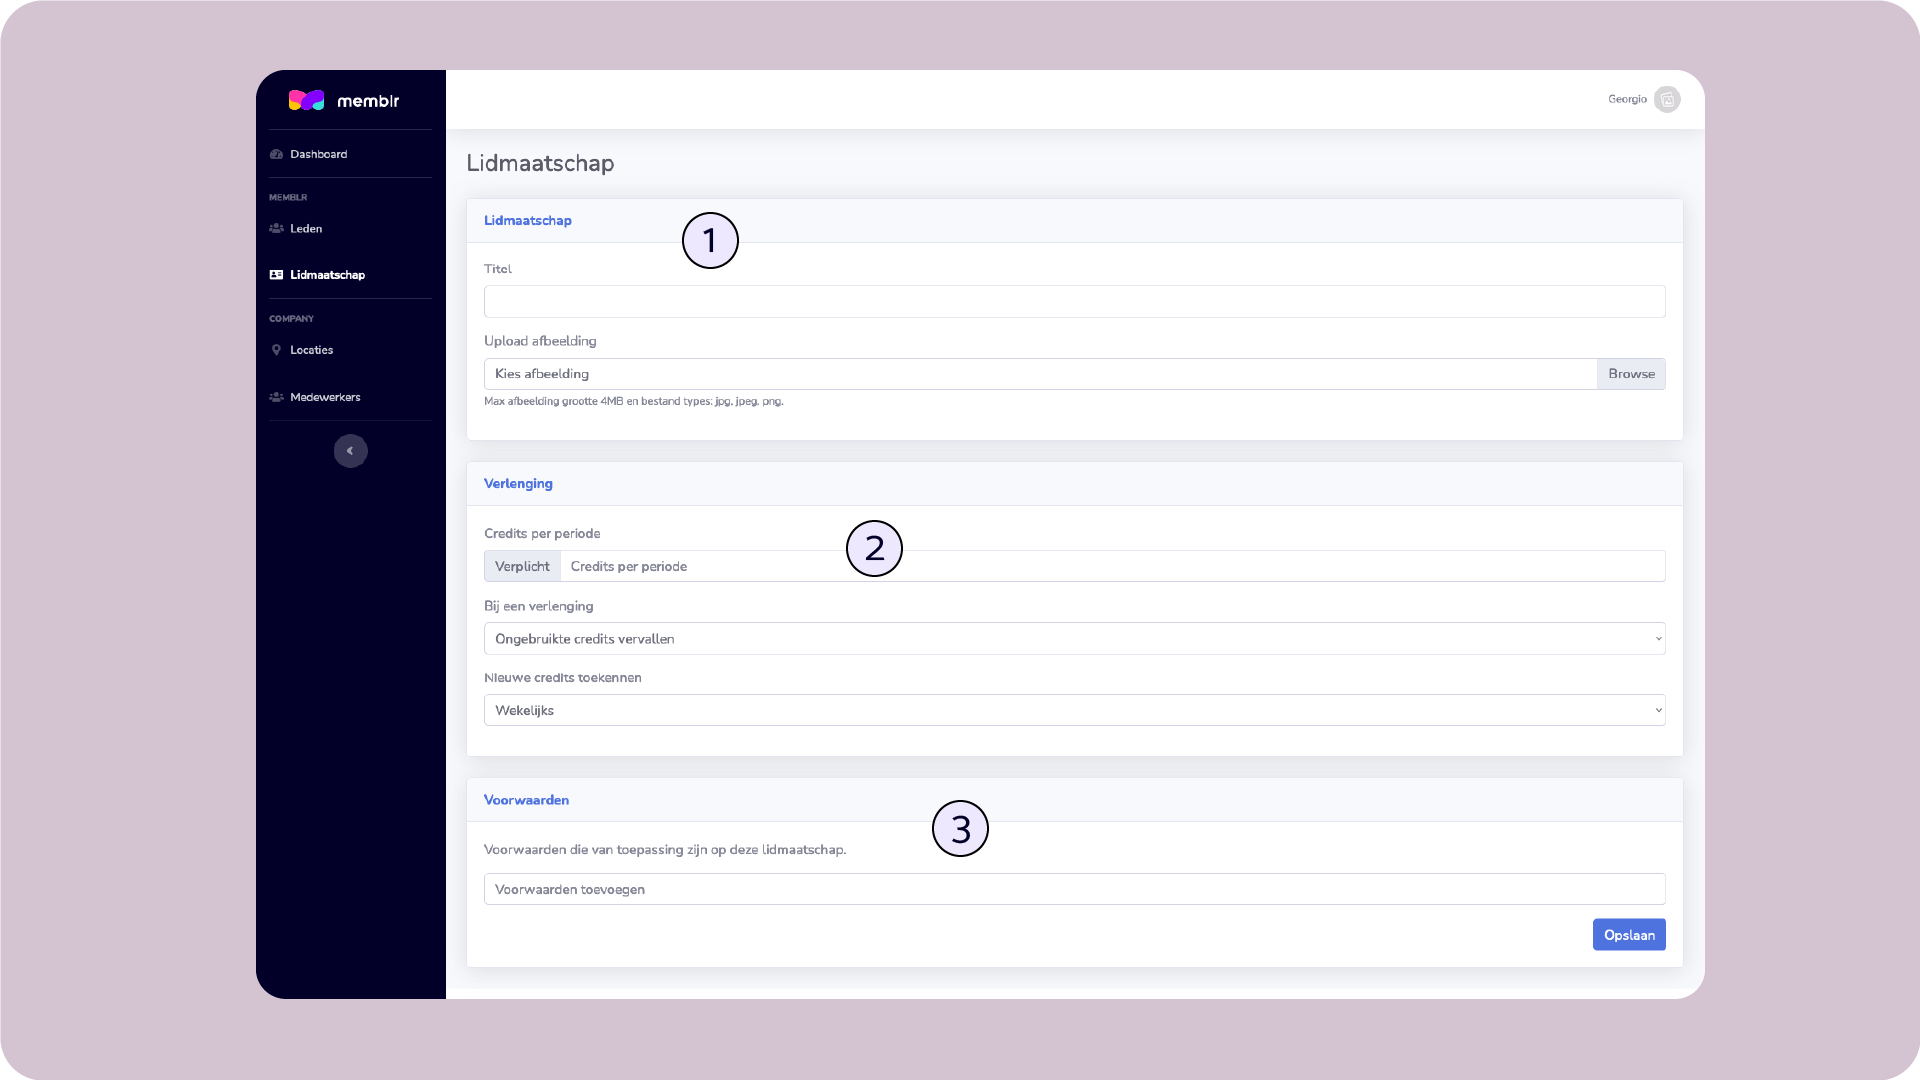Viewport: 1920px width, 1080px height.
Task: Open the Georgio user menu
Action: pyautogui.click(x=1627, y=99)
